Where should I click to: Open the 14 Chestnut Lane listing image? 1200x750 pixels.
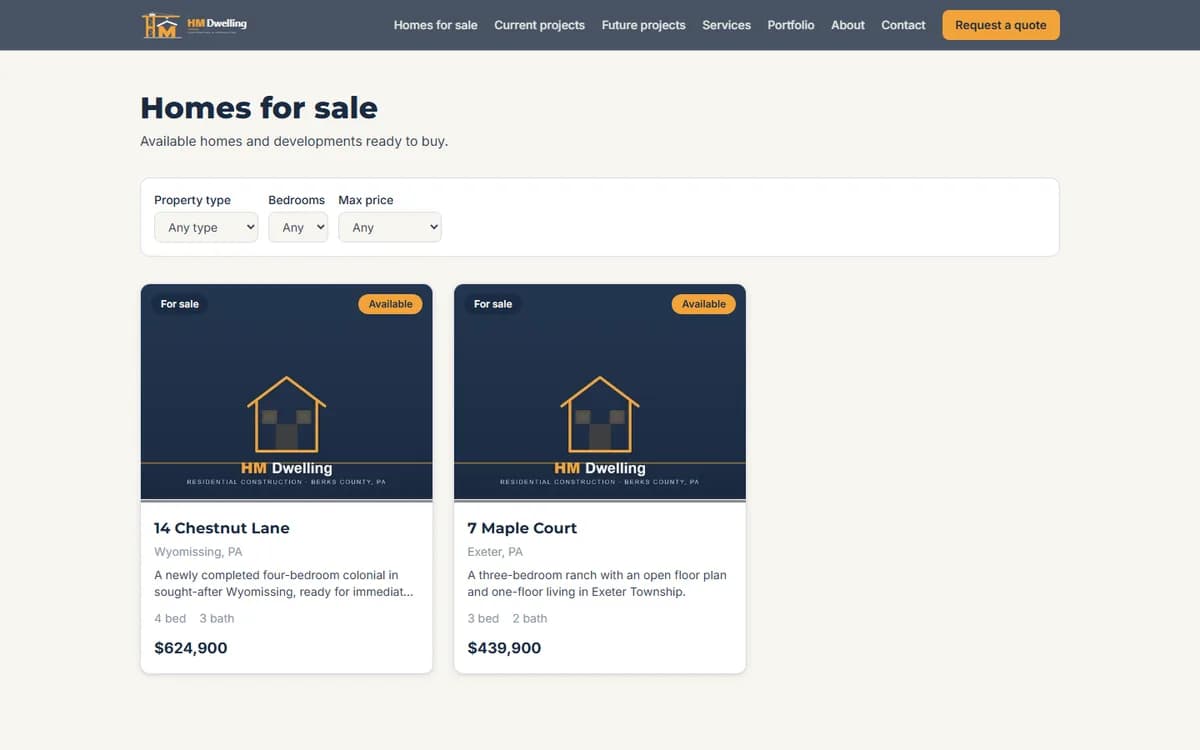click(286, 392)
